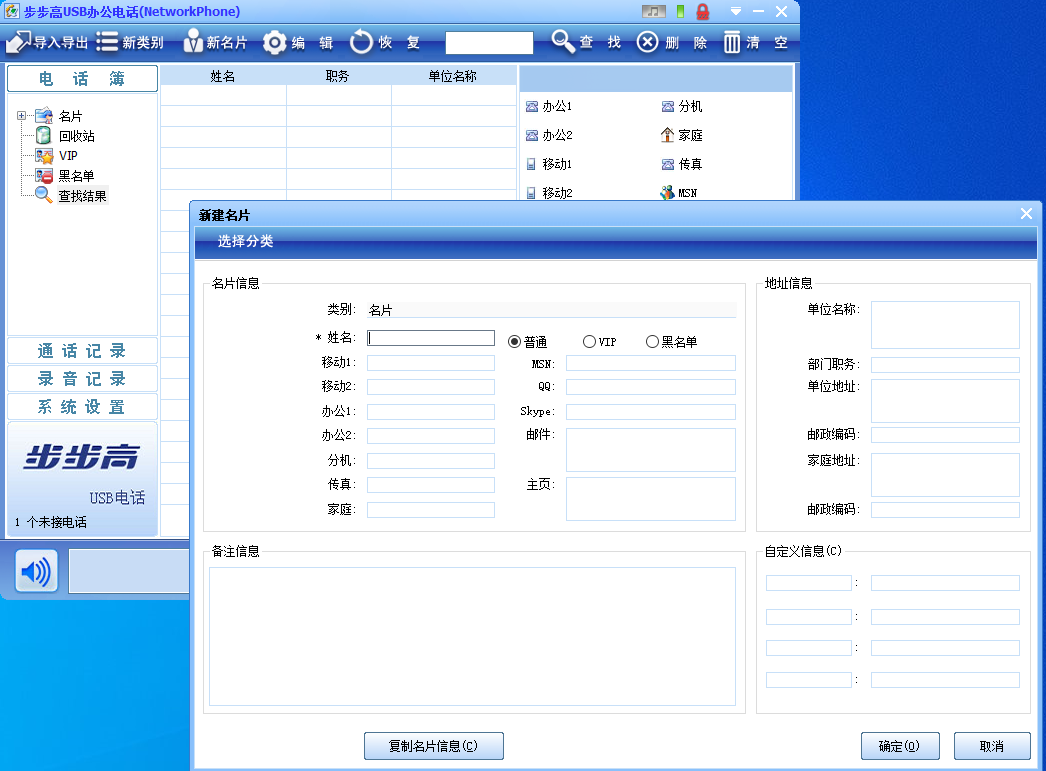Select the VIP radio button
Viewport: 1046px width, 771px height.
coord(589,342)
